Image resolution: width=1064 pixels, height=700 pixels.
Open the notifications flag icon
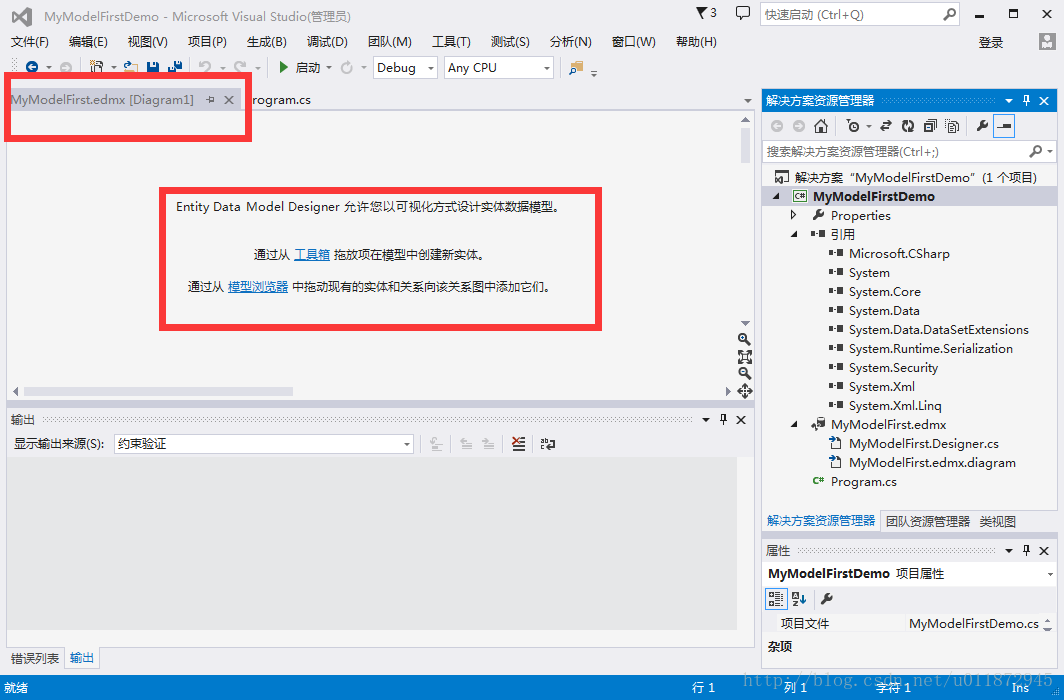click(706, 13)
